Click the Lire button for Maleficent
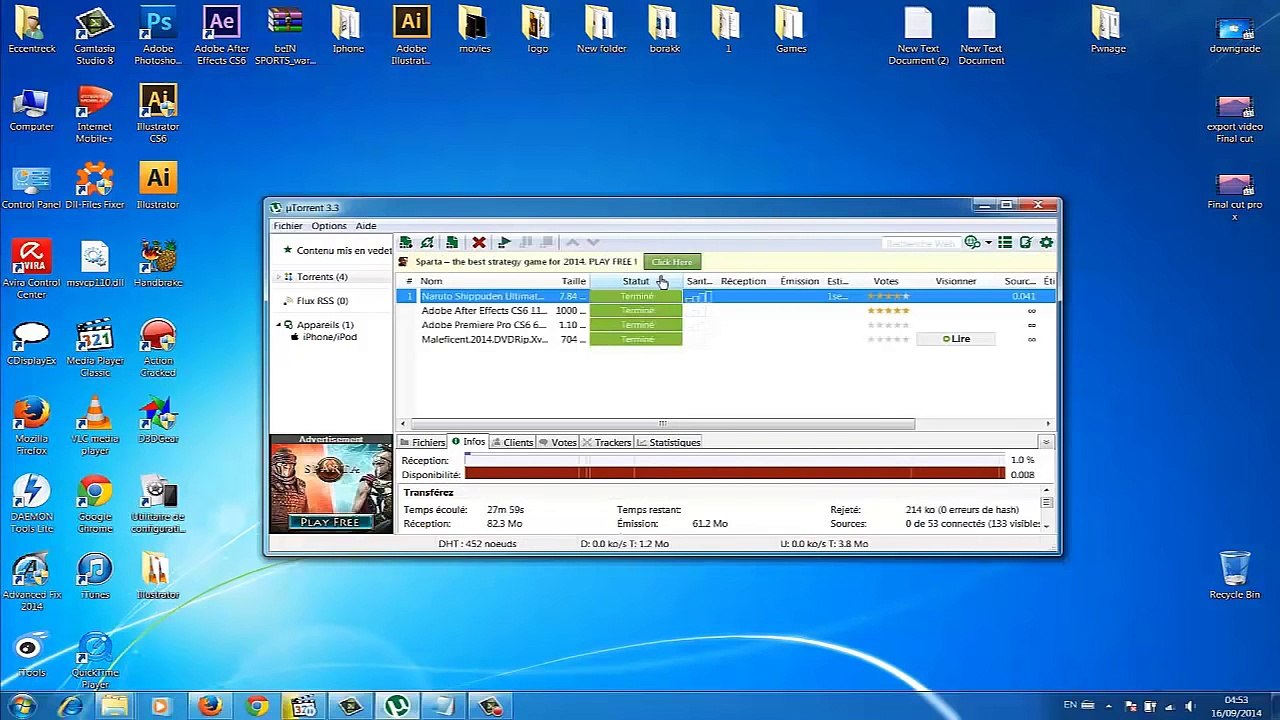Image resolution: width=1280 pixels, height=720 pixels. coord(956,339)
